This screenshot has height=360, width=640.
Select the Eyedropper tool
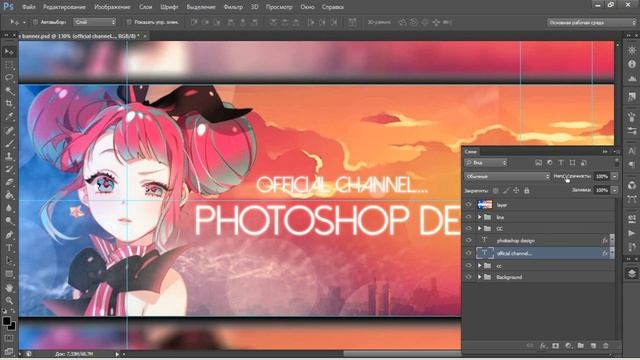9,117
